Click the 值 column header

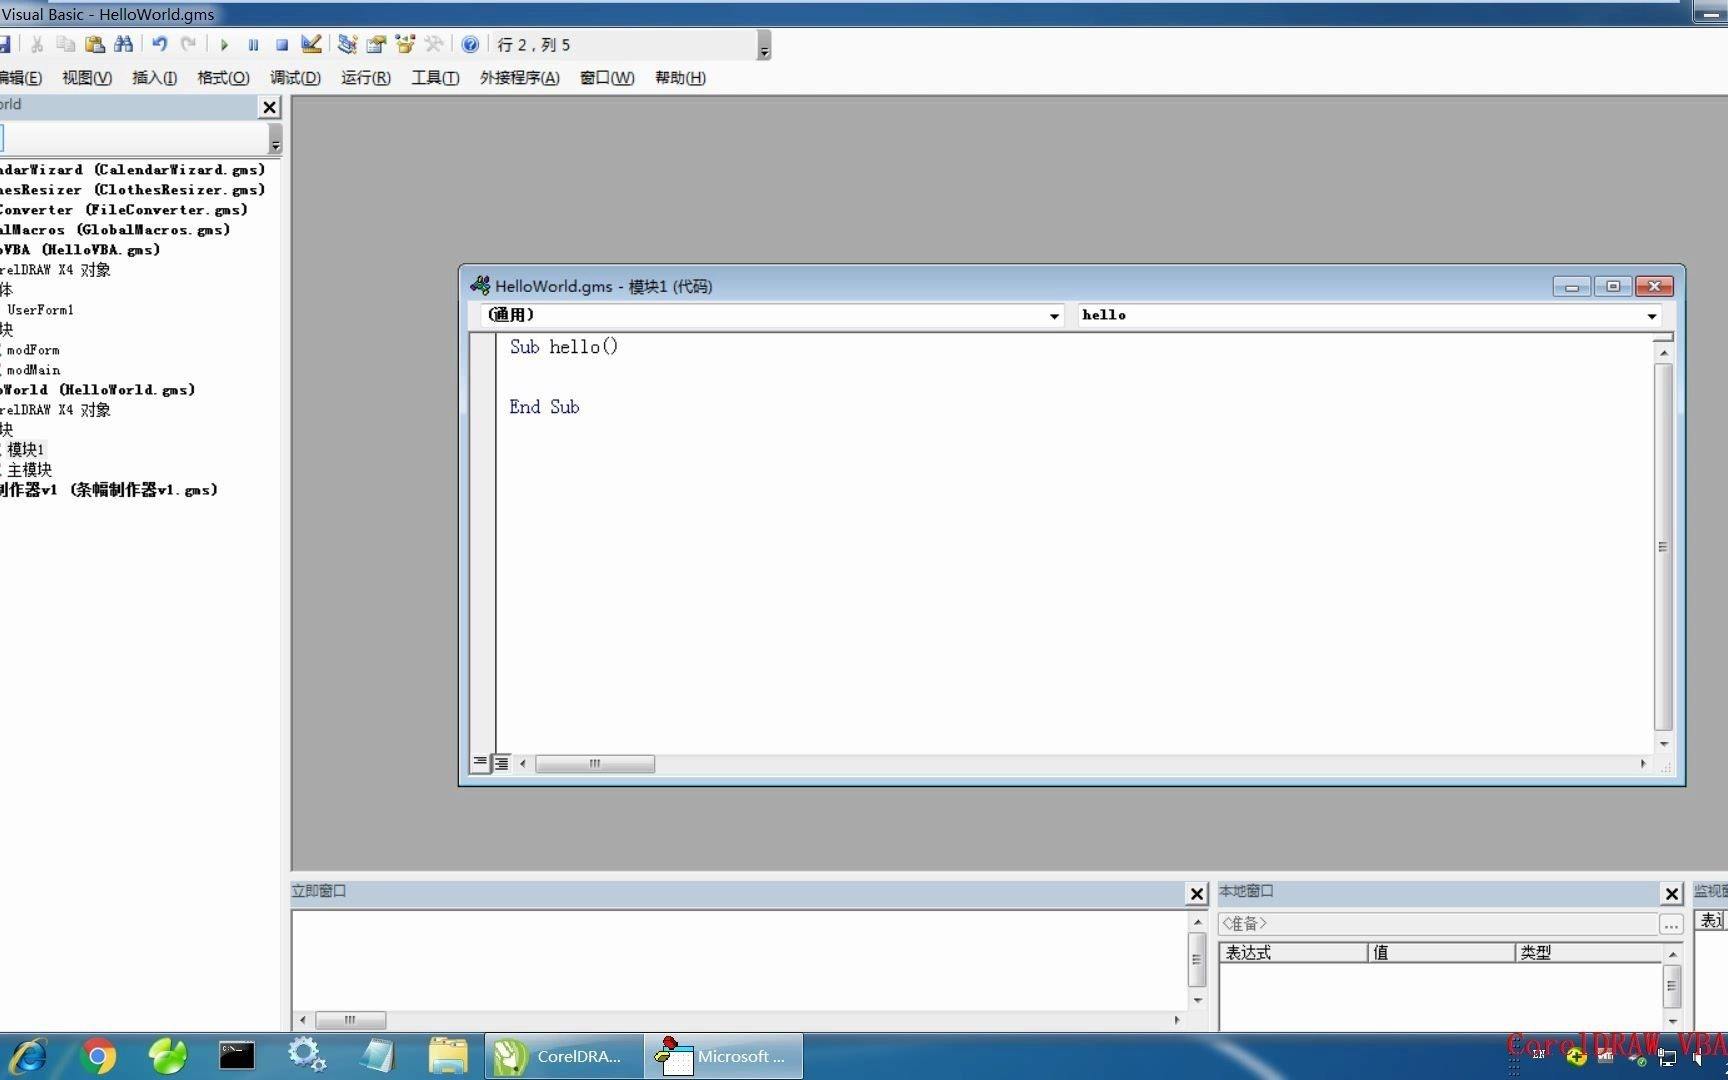coord(1441,953)
